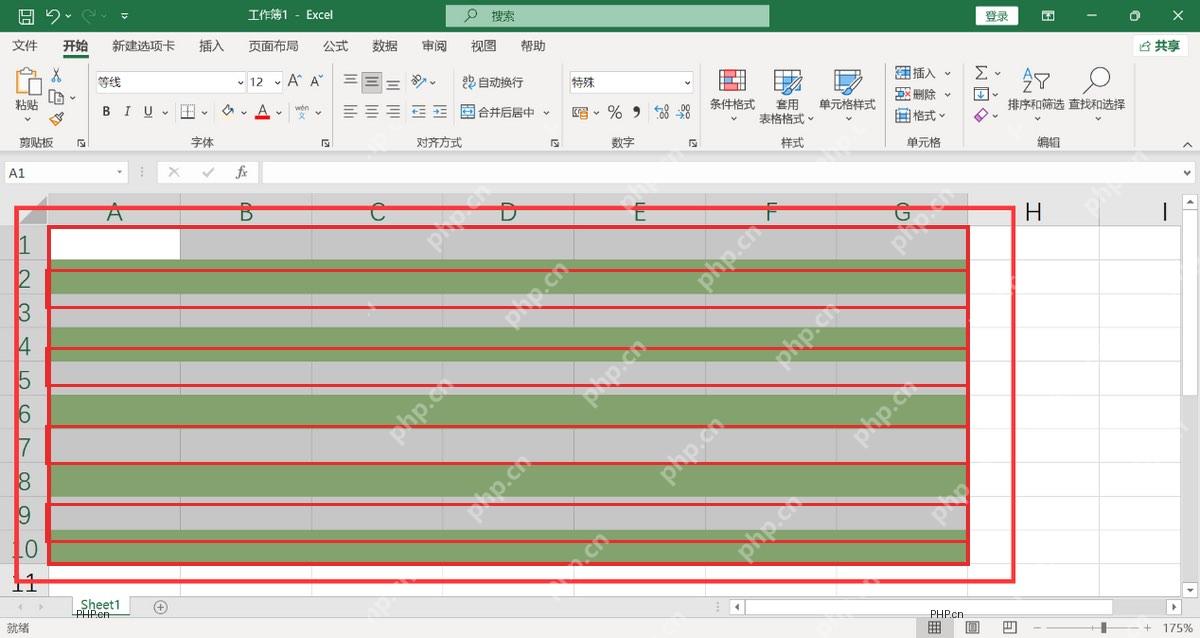The image size is (1200, 638).
Task: Open 条件格式 conditional formatting
Action: click(x=732, y=96)
